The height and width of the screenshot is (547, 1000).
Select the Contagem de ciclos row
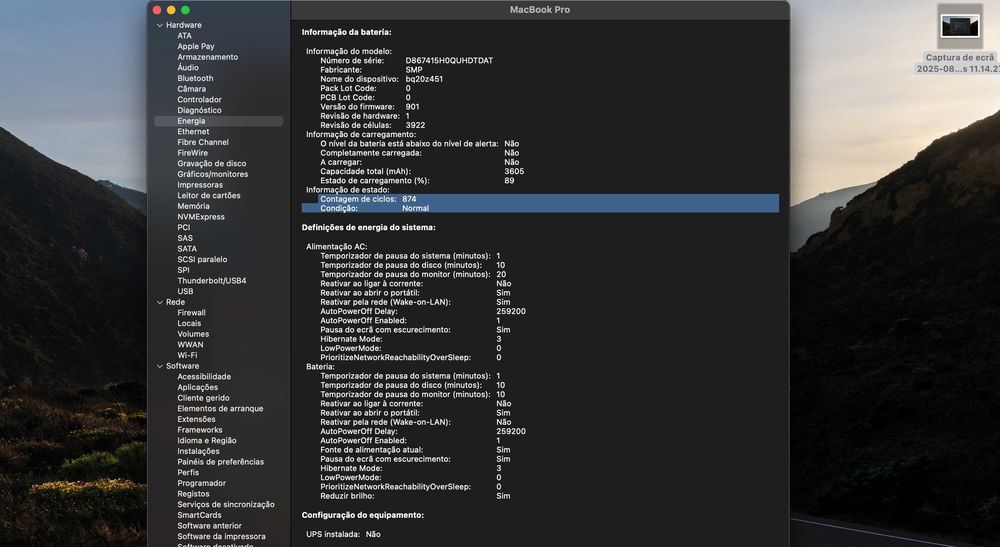540,199
